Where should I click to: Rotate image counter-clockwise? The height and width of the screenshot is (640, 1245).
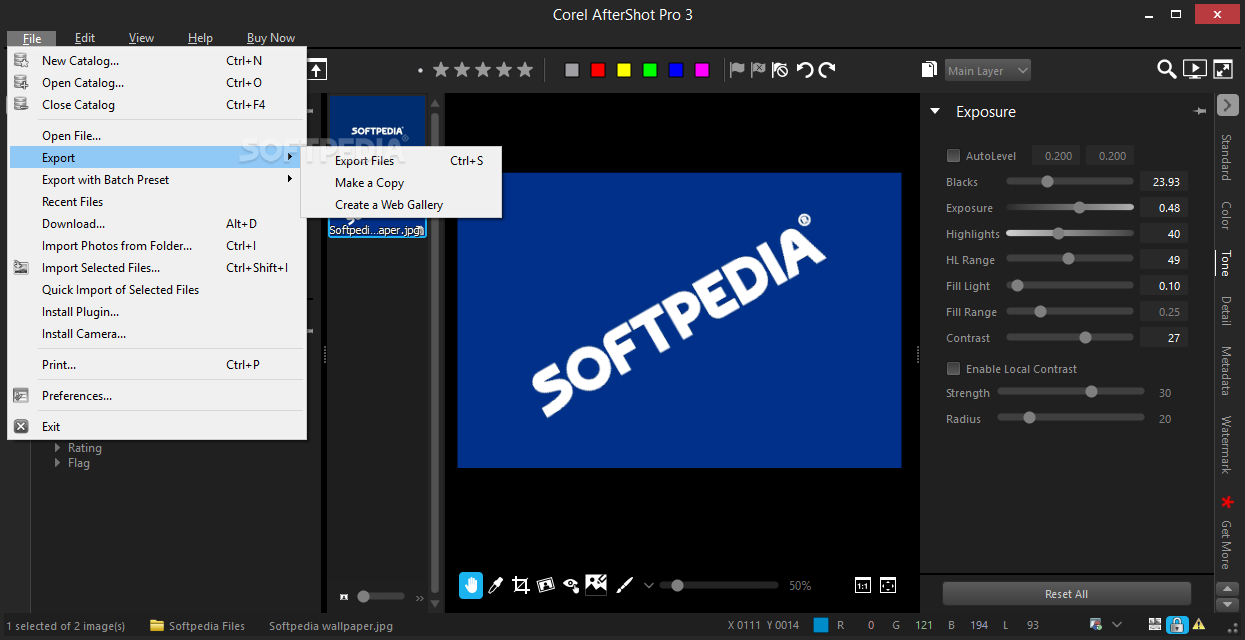click(x=804, y=70)
